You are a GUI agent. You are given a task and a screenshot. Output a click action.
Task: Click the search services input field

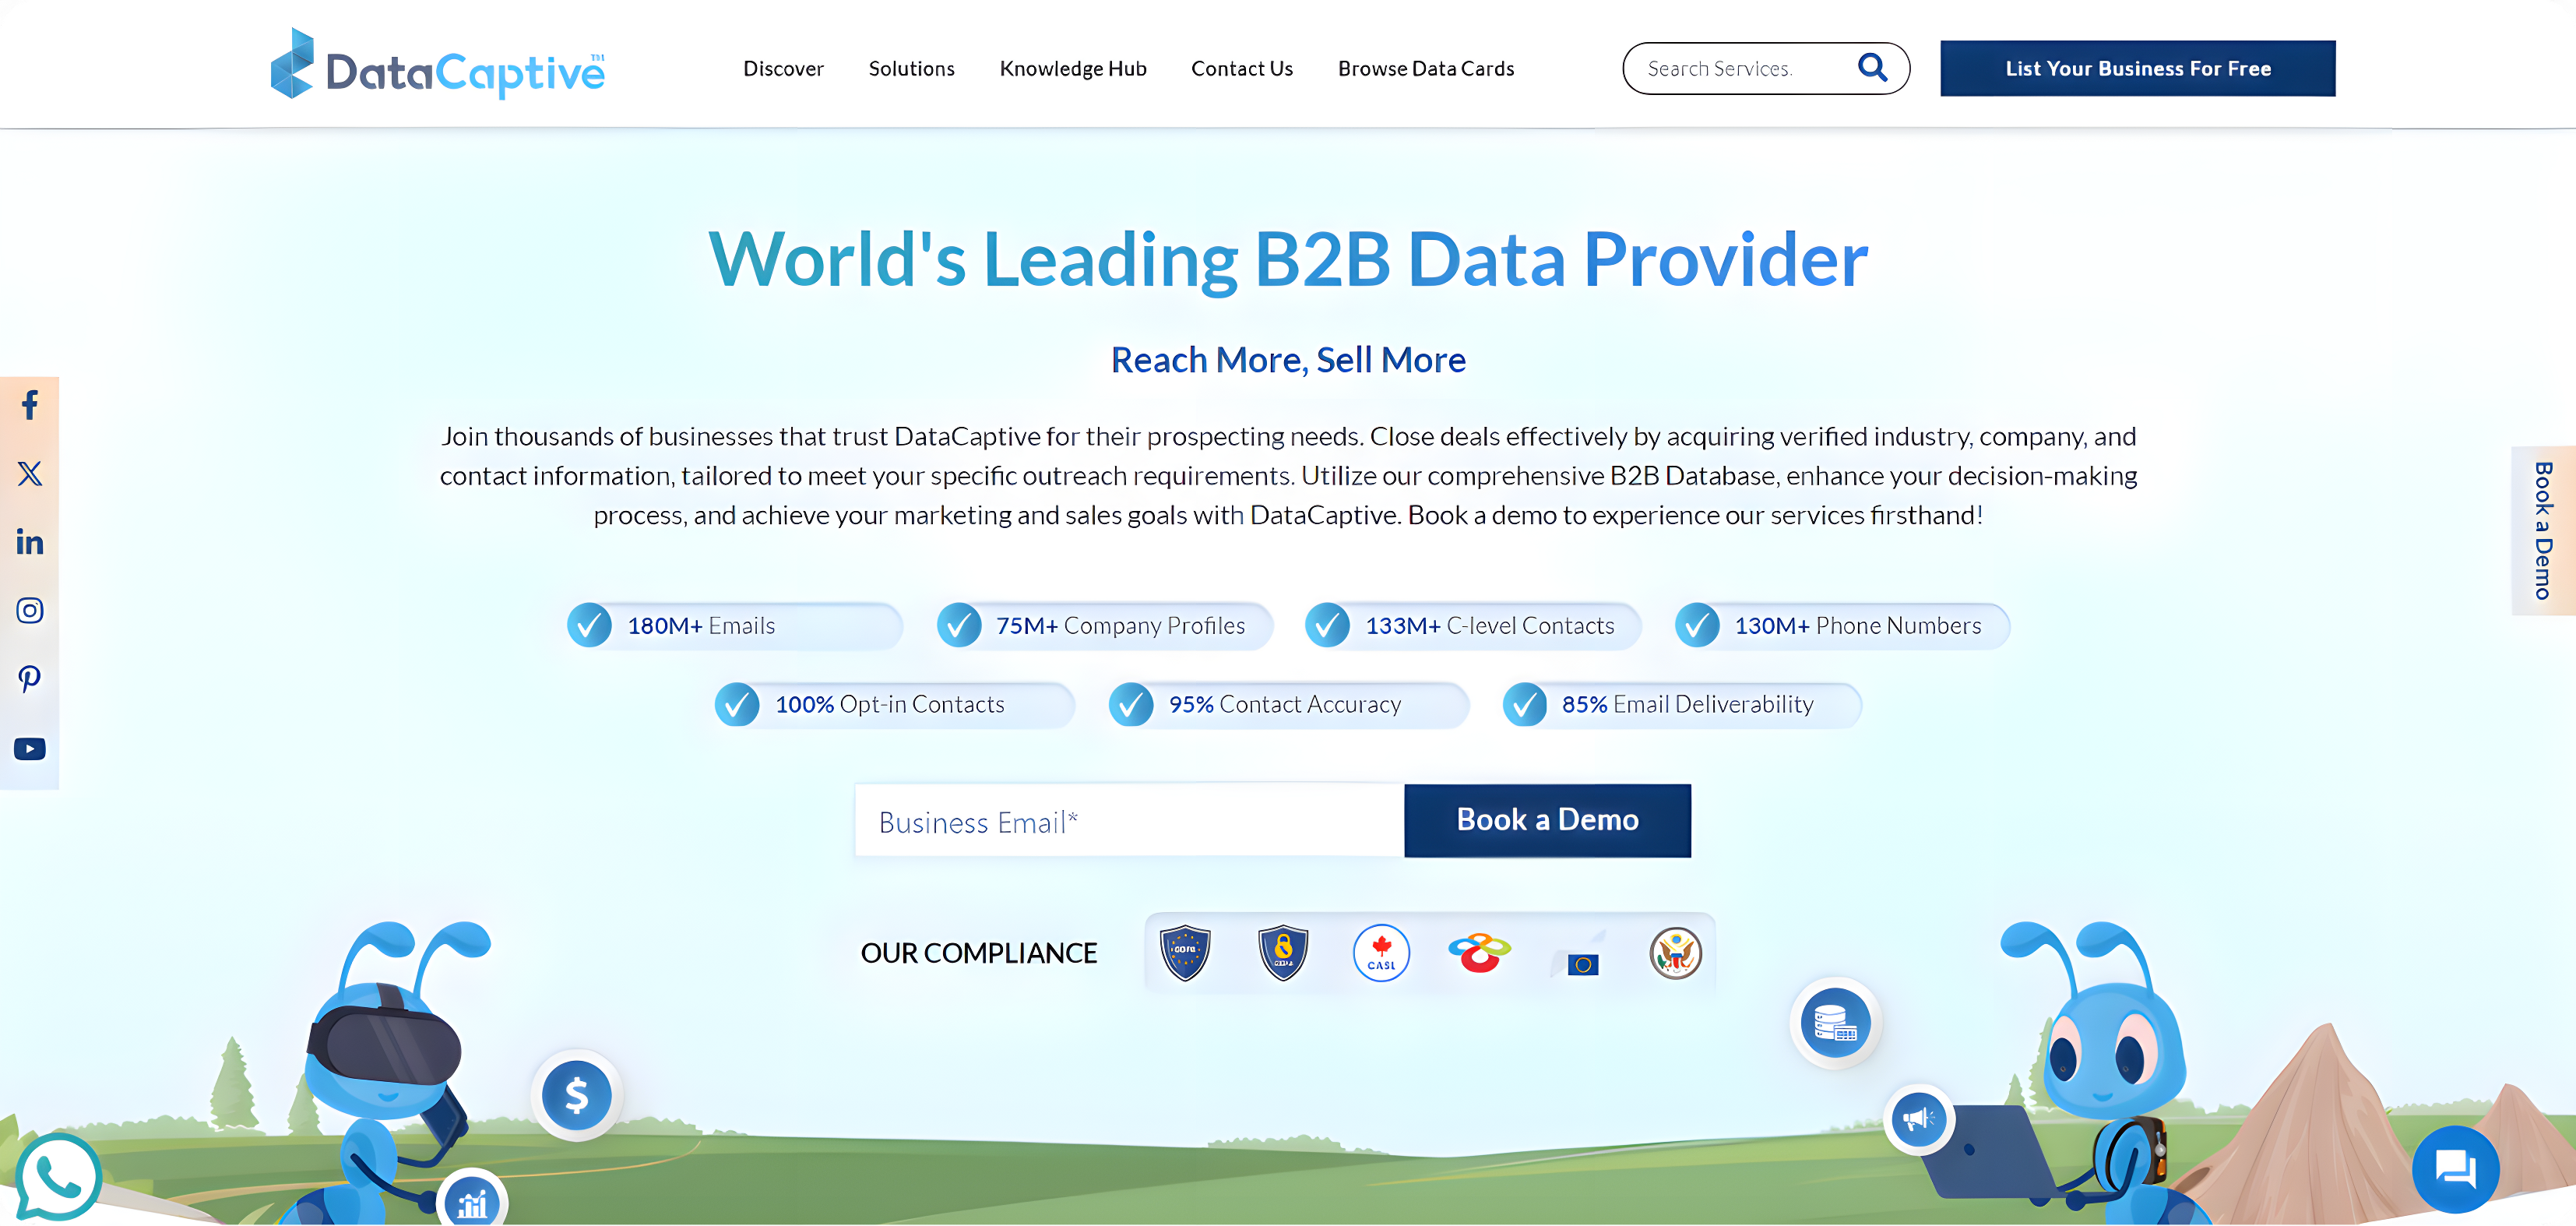1748,68
